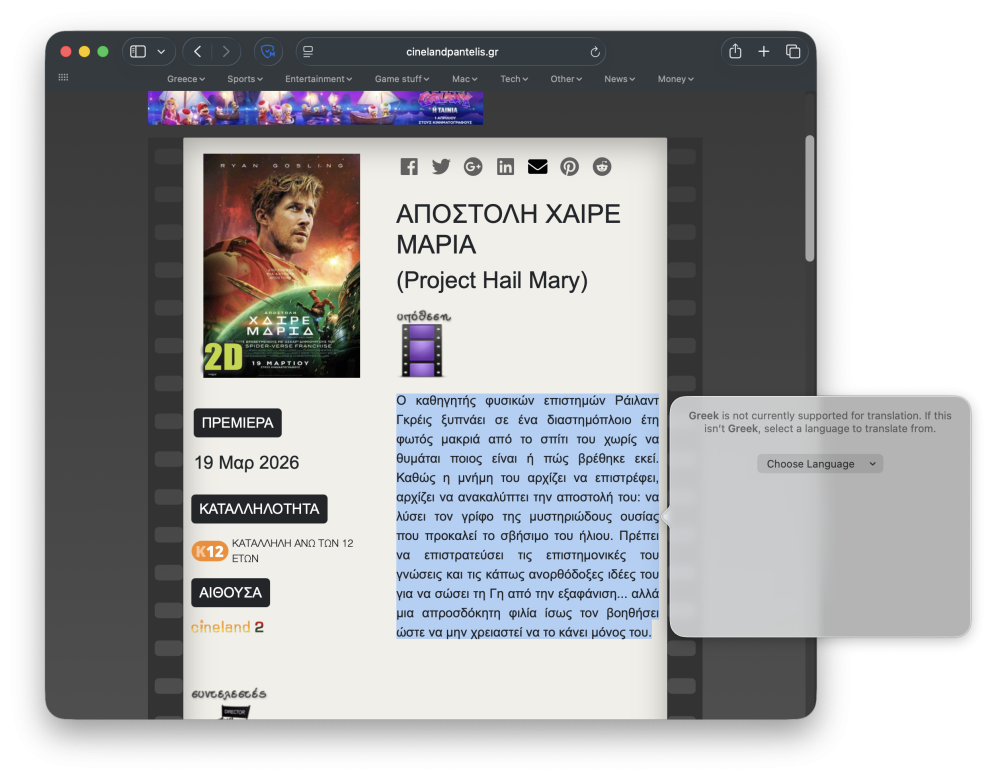Open the News favorites menu

click(620, 79)
